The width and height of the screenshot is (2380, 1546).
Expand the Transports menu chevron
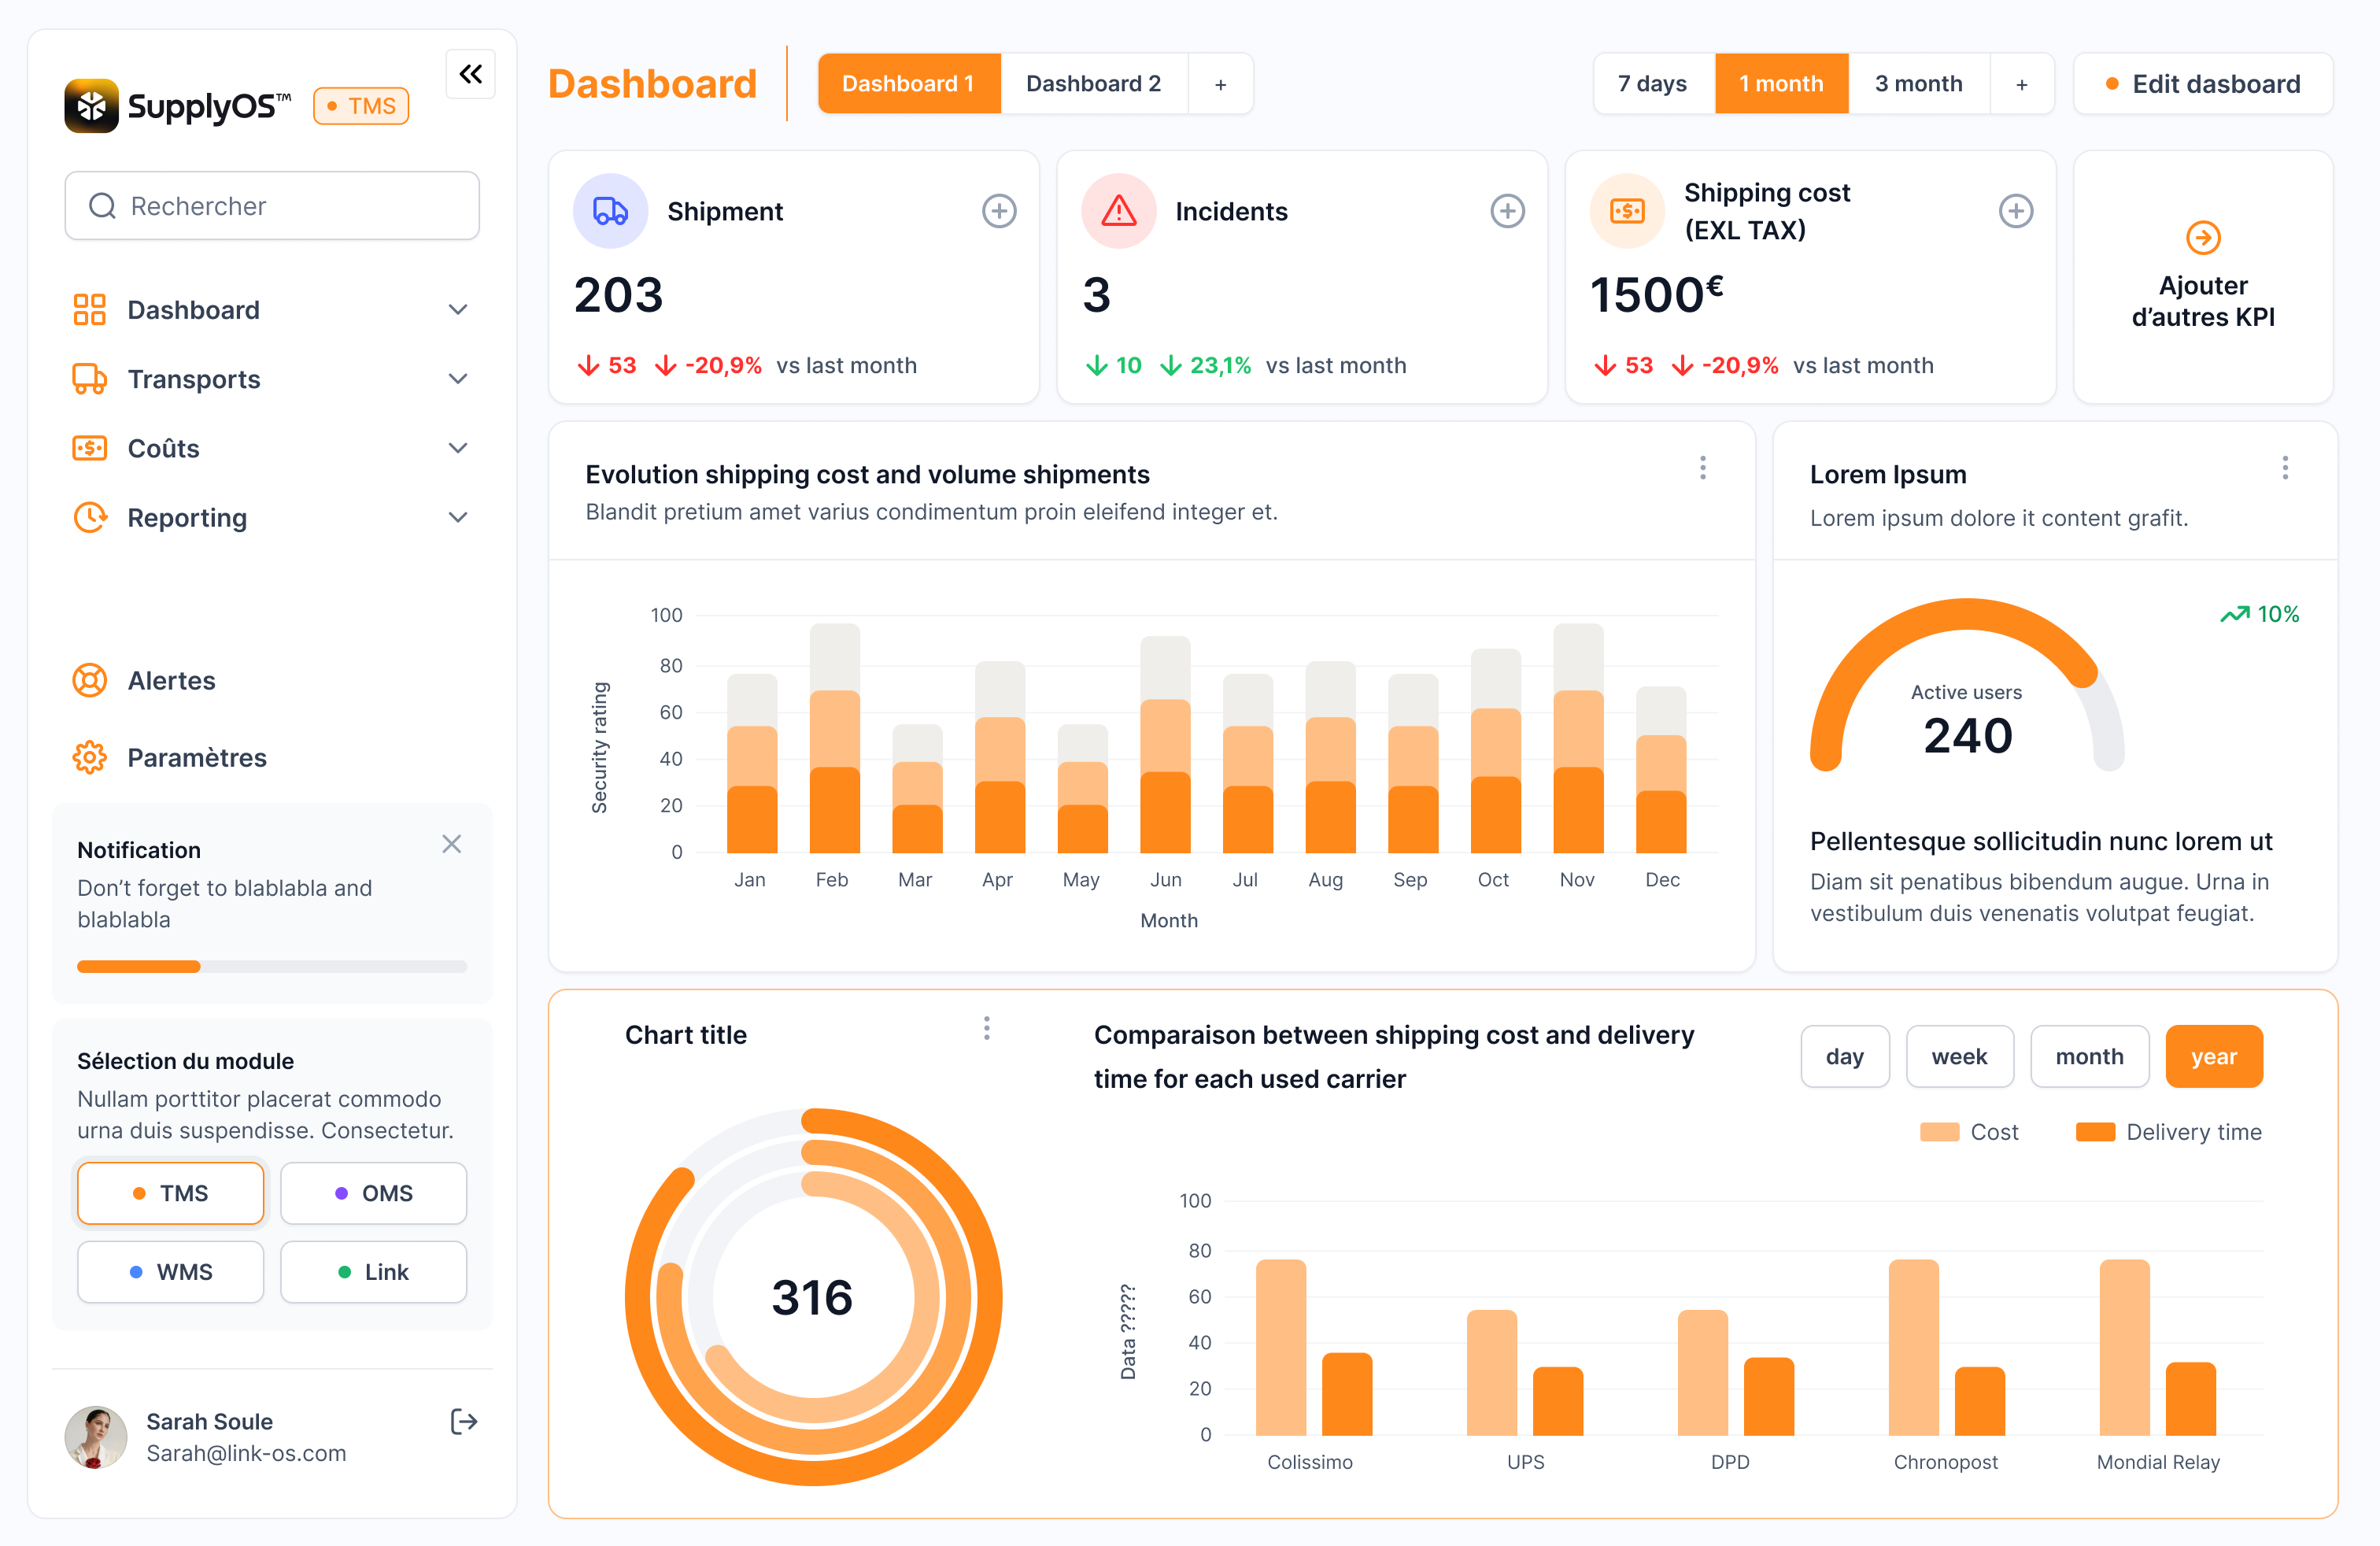pos(457,379)
